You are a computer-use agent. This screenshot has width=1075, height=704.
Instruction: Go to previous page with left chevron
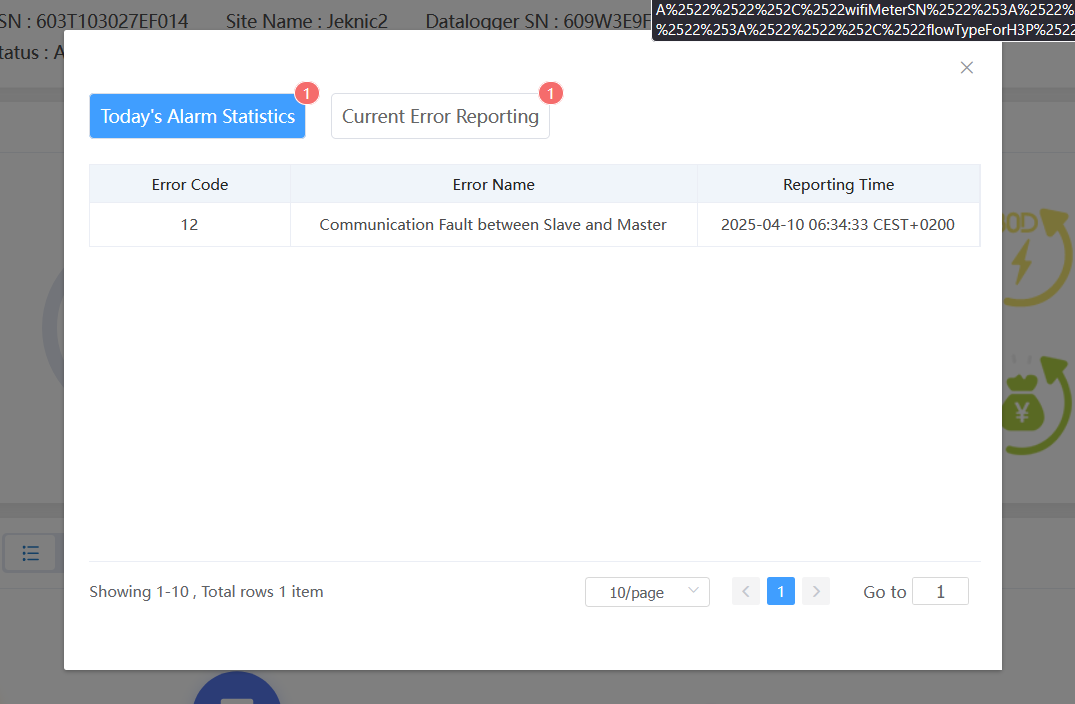(x=745, y=592)
